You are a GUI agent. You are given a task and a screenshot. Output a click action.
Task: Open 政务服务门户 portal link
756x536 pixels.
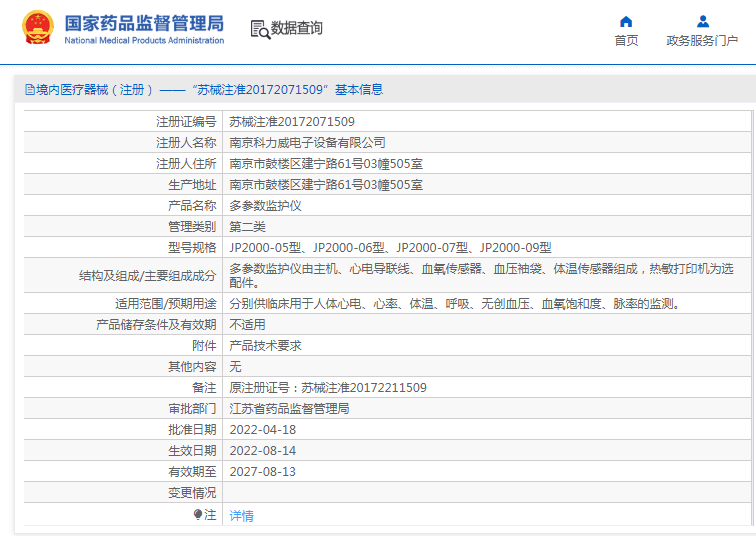point(702,40)
